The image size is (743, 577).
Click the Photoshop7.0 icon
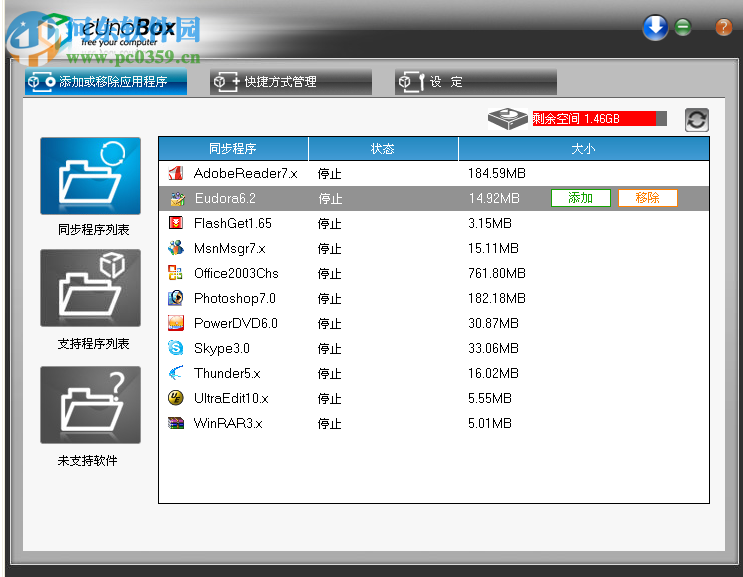tap(176, 298)
